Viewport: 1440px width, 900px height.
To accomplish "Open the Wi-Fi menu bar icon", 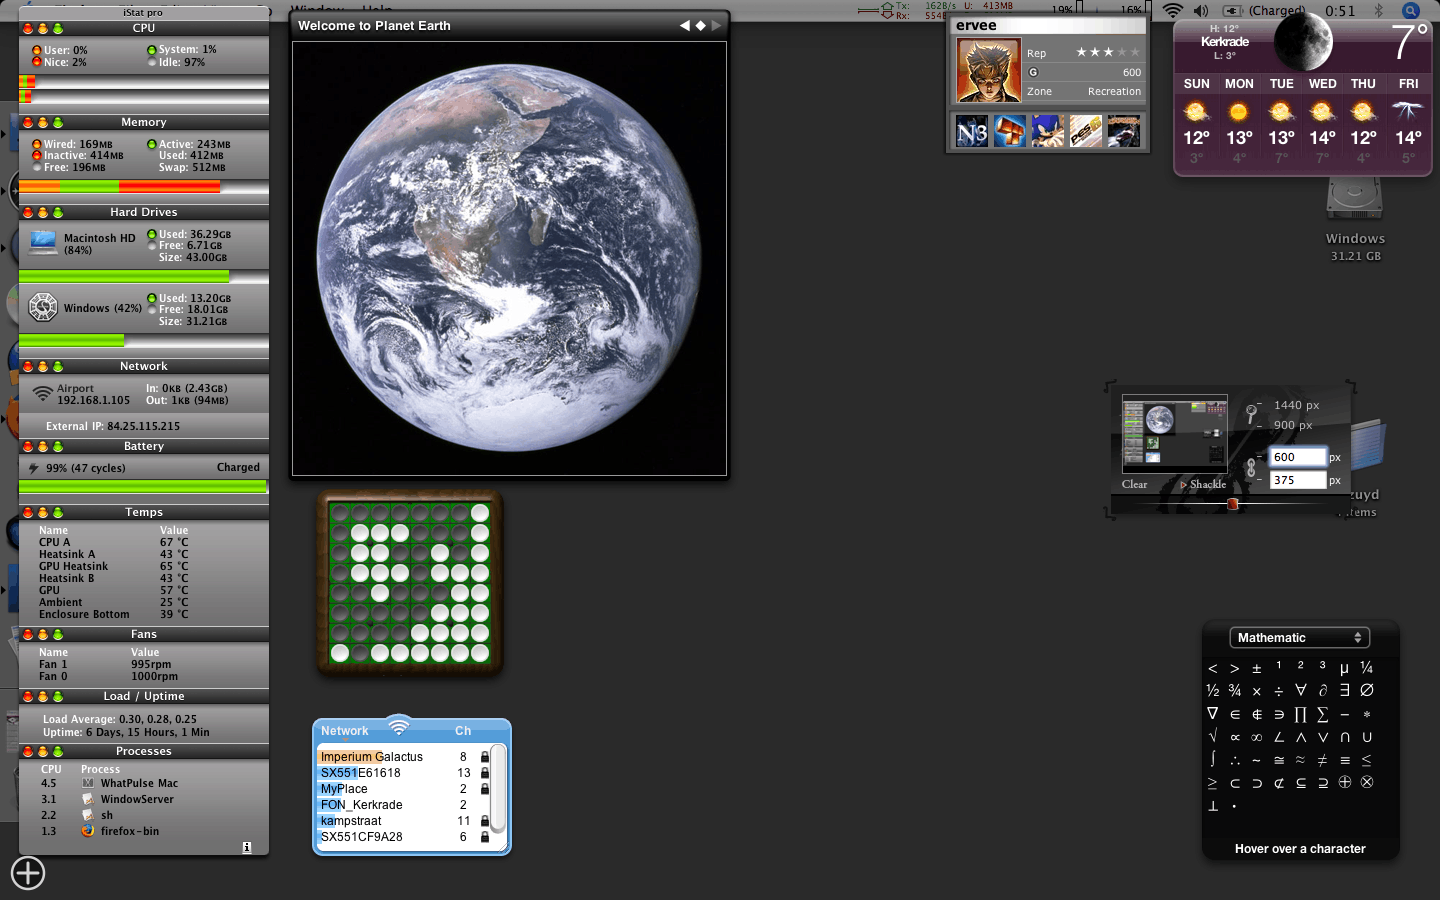I will point(1173,10).
